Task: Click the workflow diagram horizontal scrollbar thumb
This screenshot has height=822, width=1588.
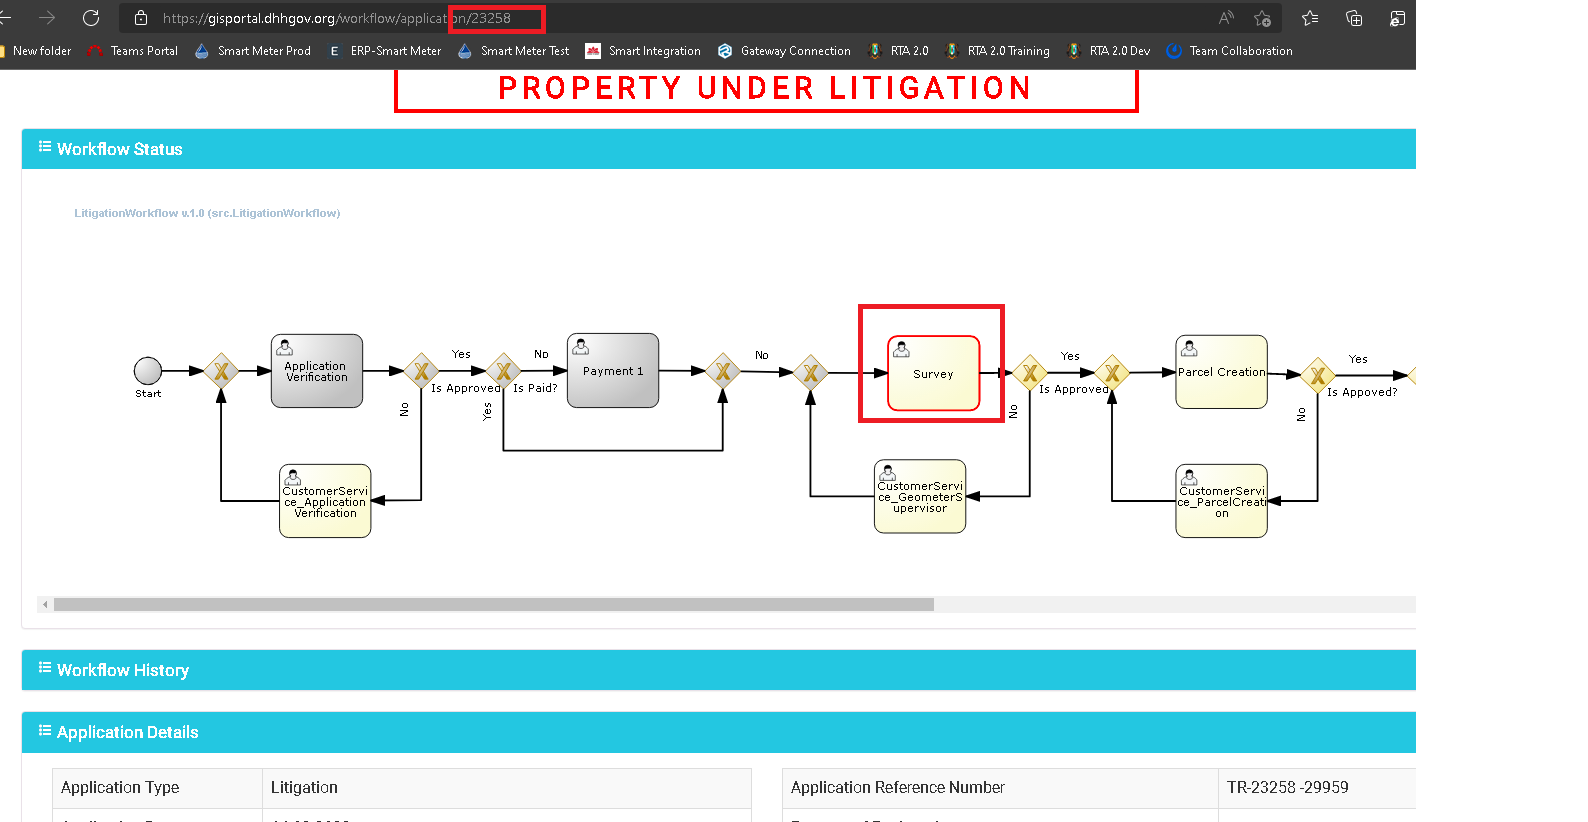Action: pyautogui.click(x=494, y=605)
